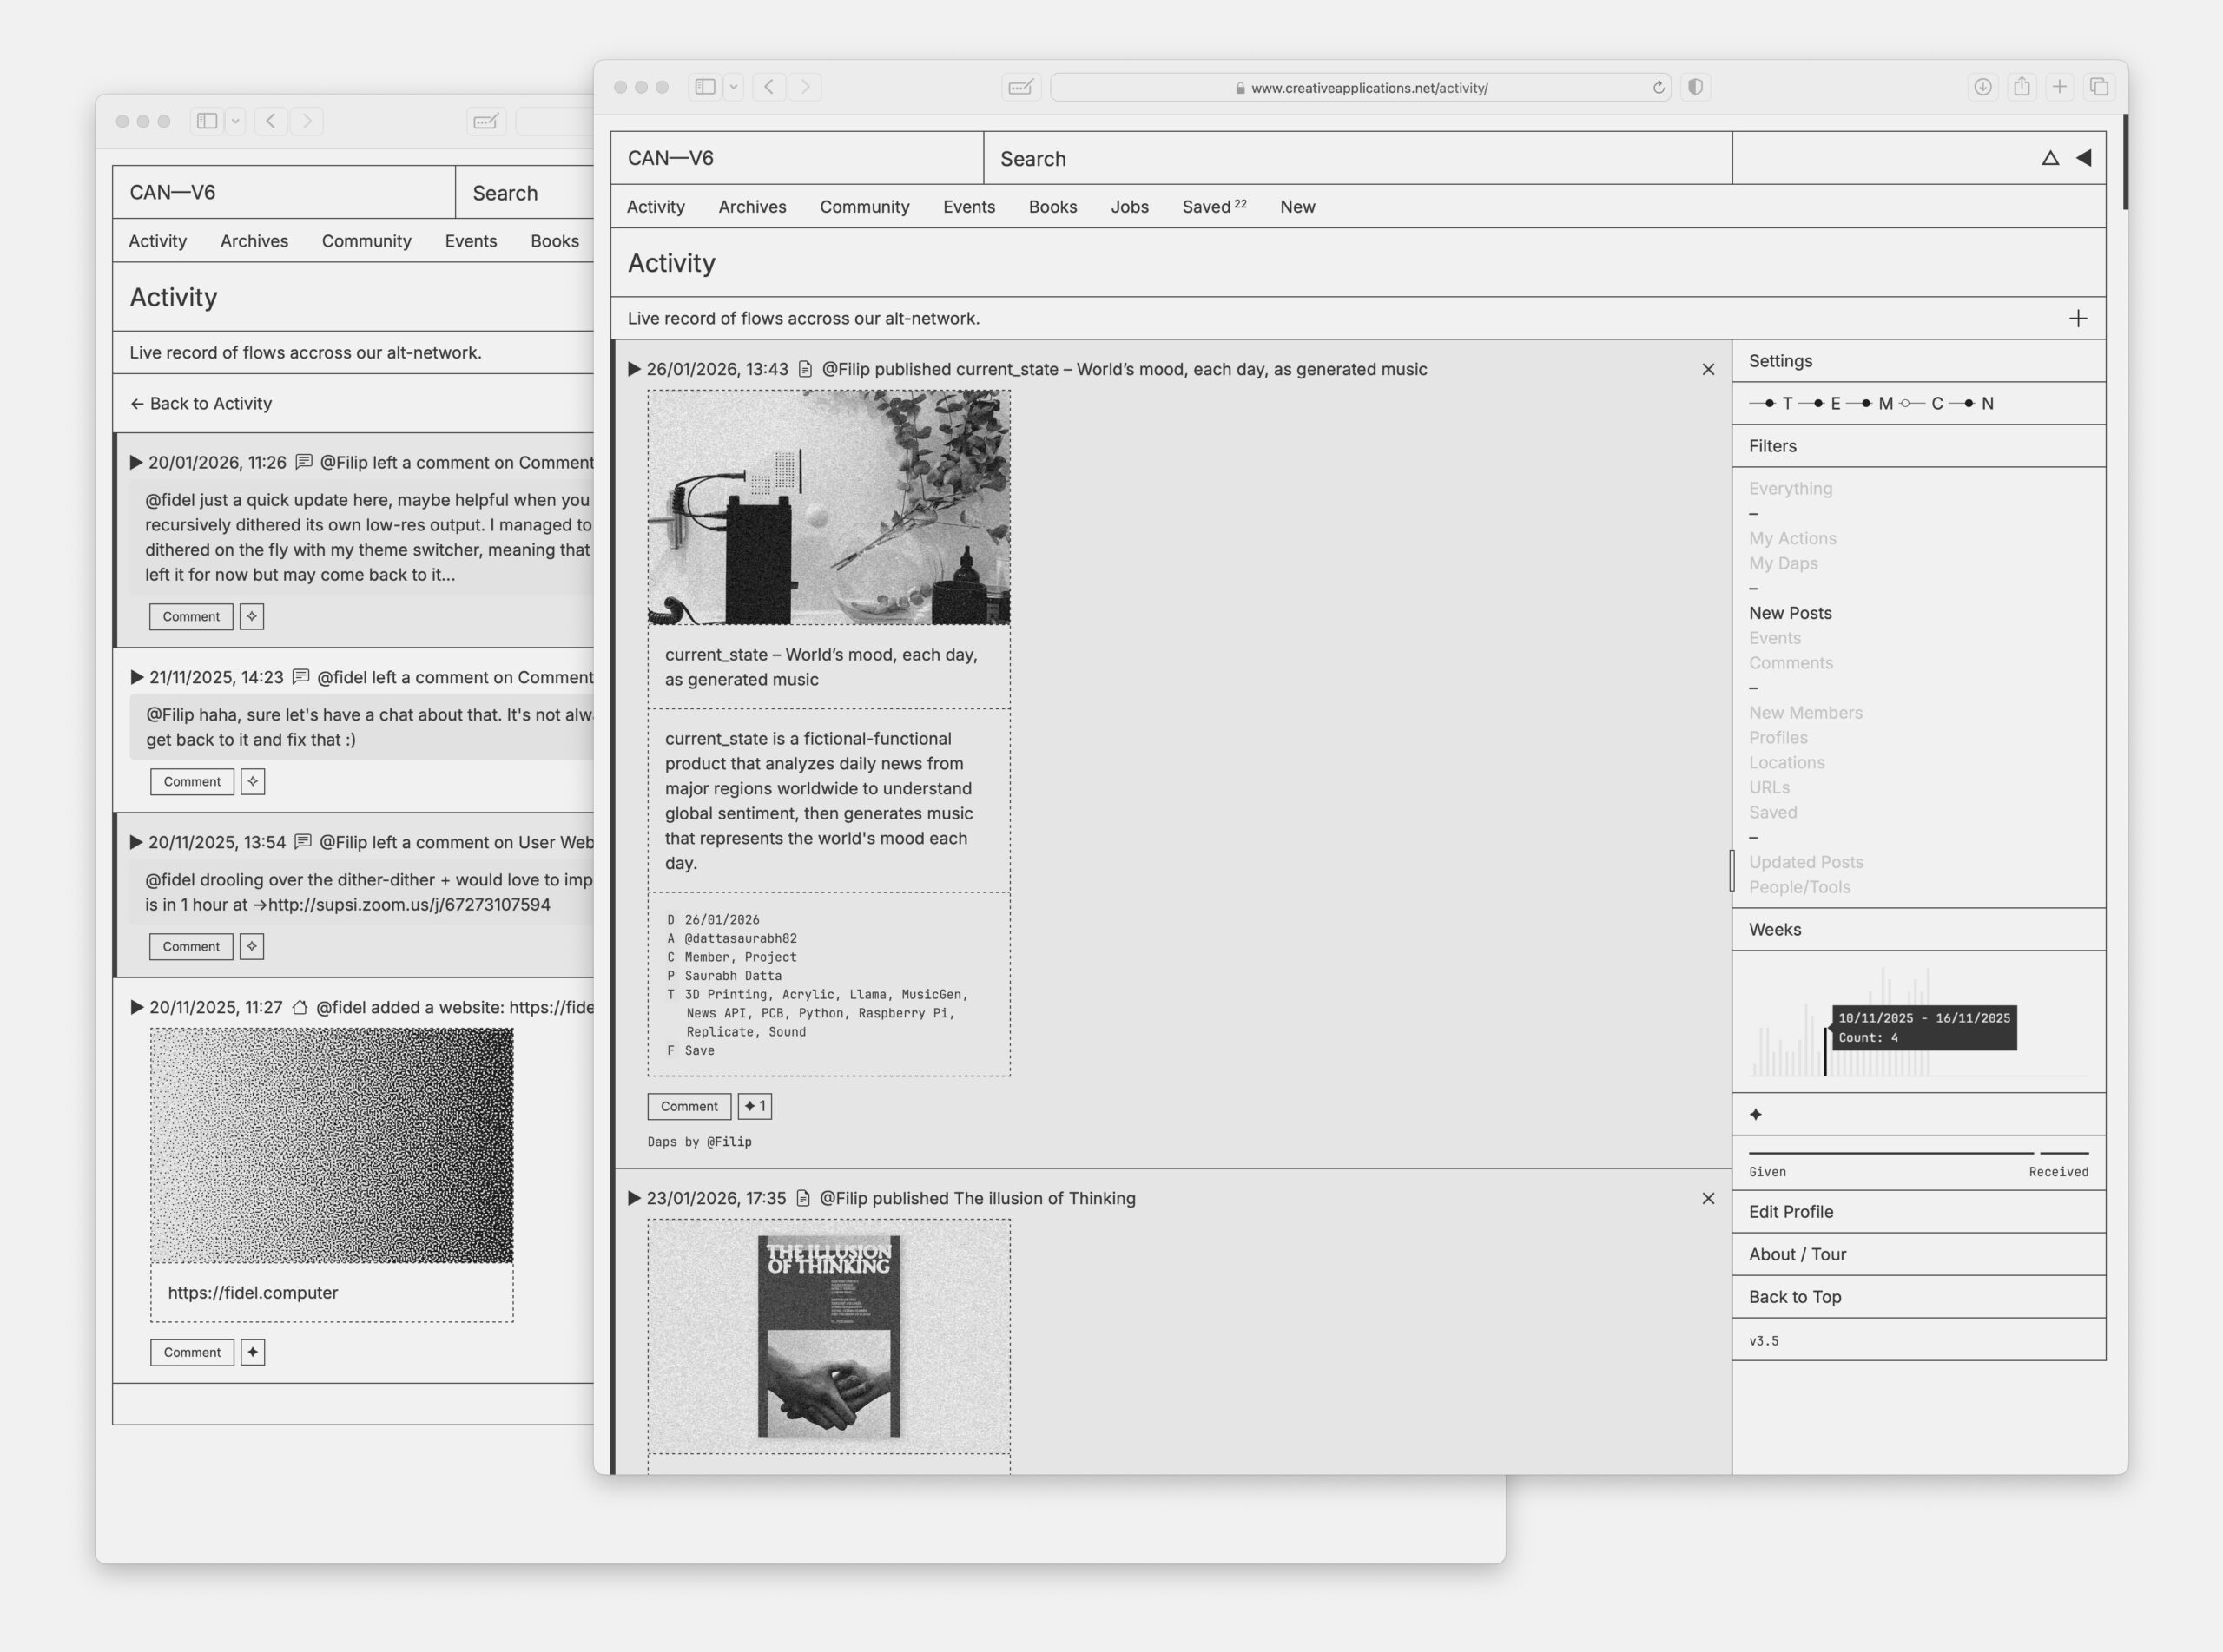Open Books in the back window nav
This screenshot has width=2223, height=1652.
[555, 241]
